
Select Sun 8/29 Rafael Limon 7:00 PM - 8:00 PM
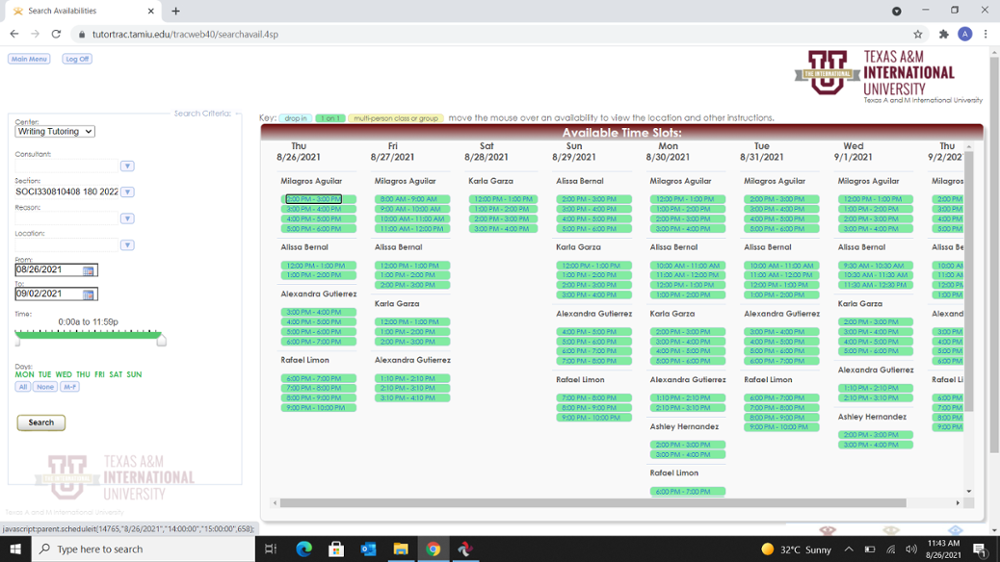594,398
